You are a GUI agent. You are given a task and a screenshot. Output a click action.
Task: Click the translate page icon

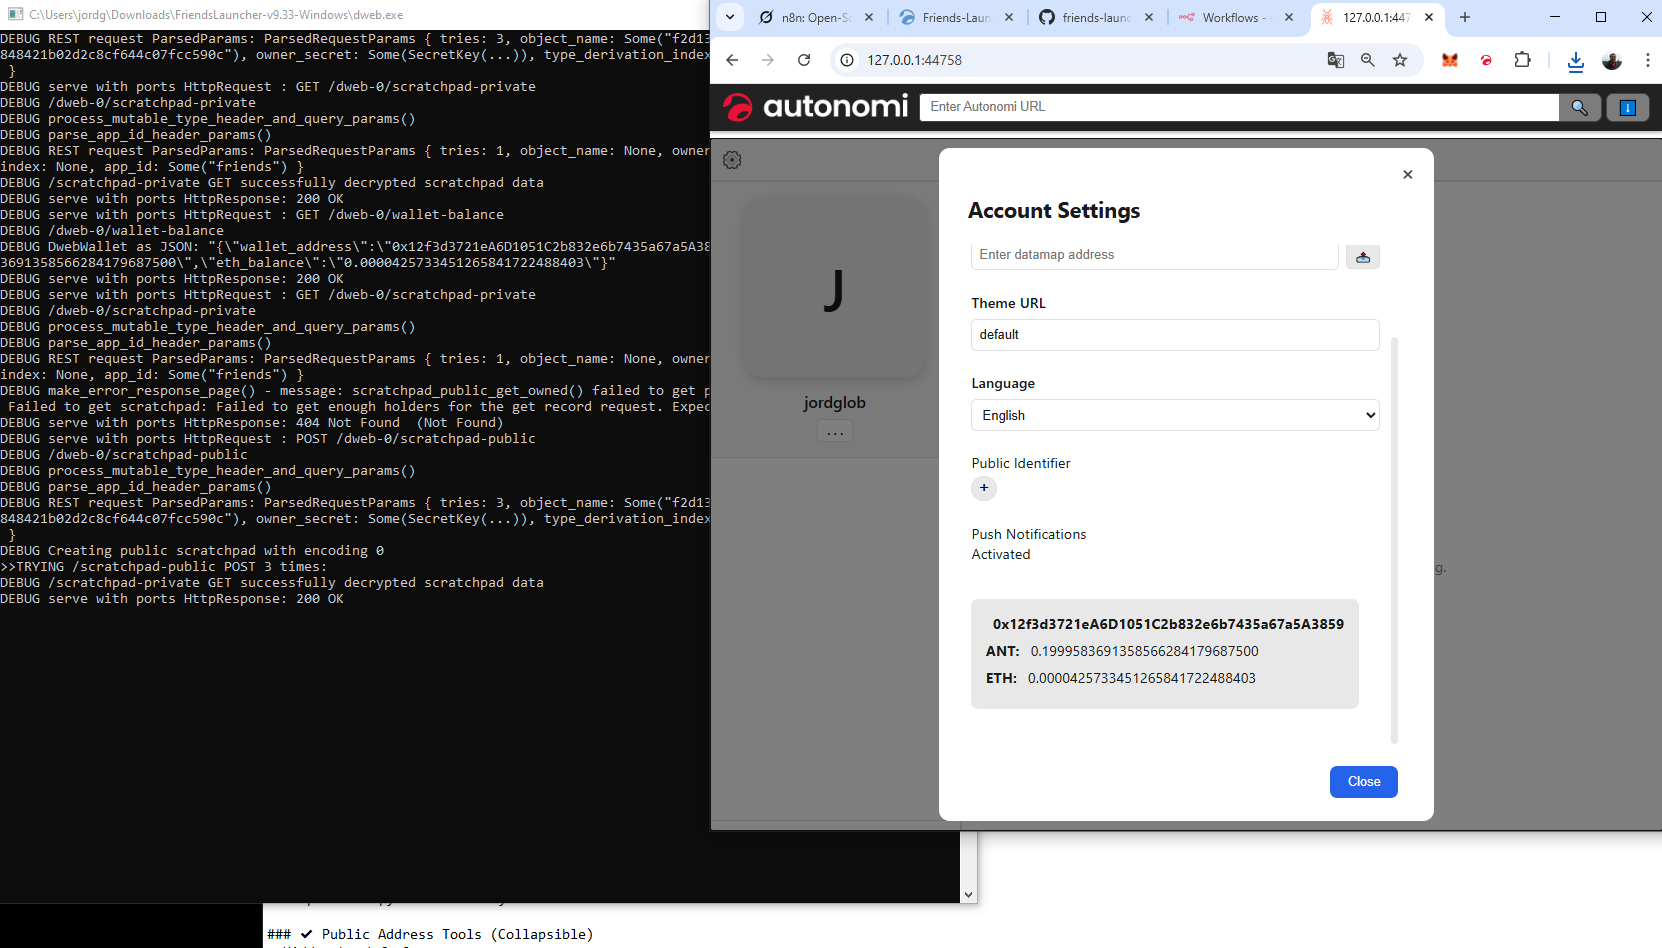click(1335, 60)
